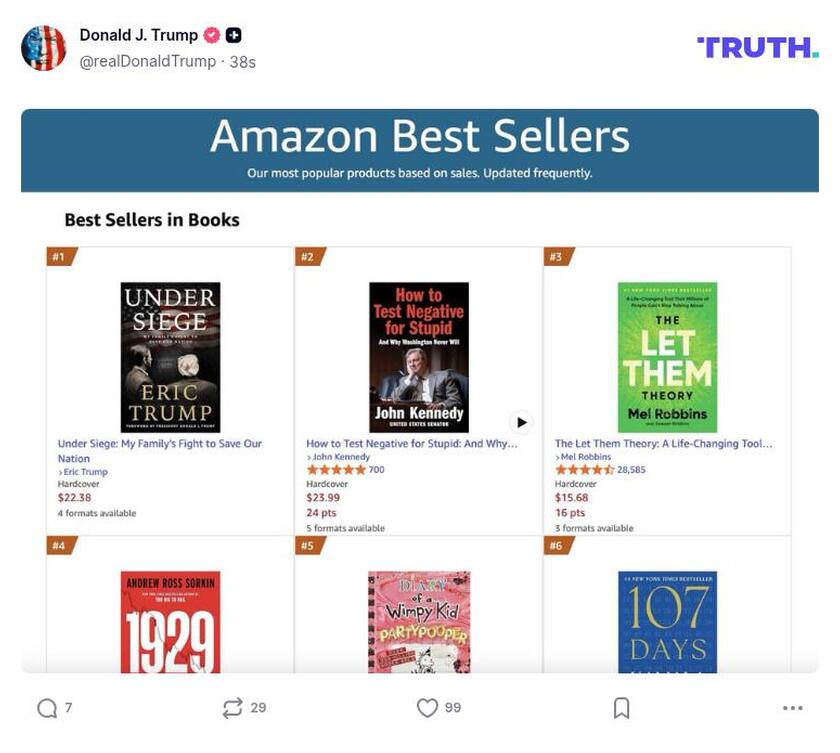Click the Under Siege book cover
The image size is (840, 753).
click(170, 357)
